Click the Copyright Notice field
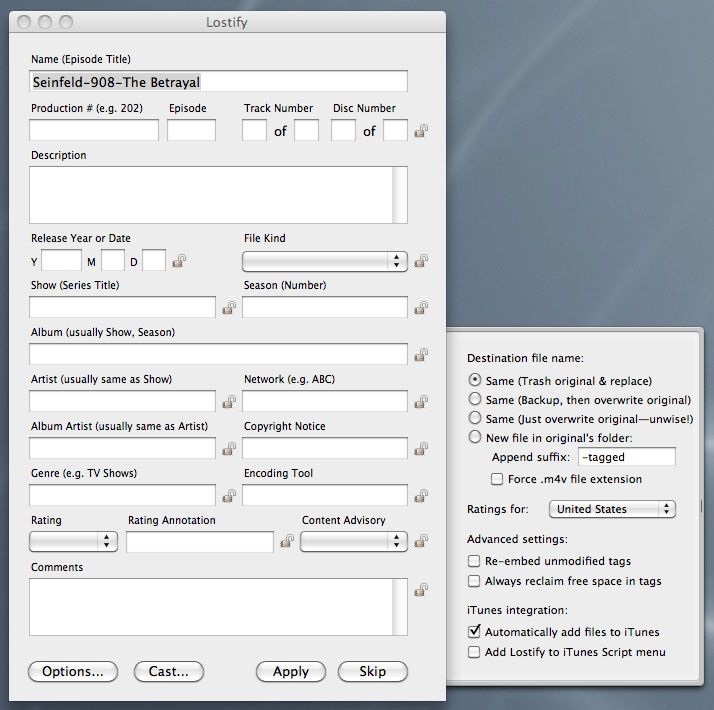The height and width of the screenshot is (710, 714). pyautogui.click(x=325, y=448)
